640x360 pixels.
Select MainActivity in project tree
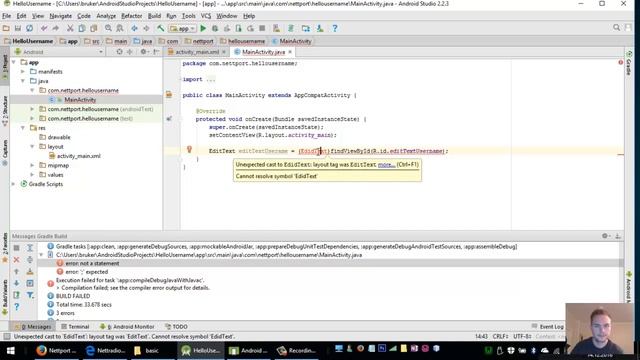(80, 100)
